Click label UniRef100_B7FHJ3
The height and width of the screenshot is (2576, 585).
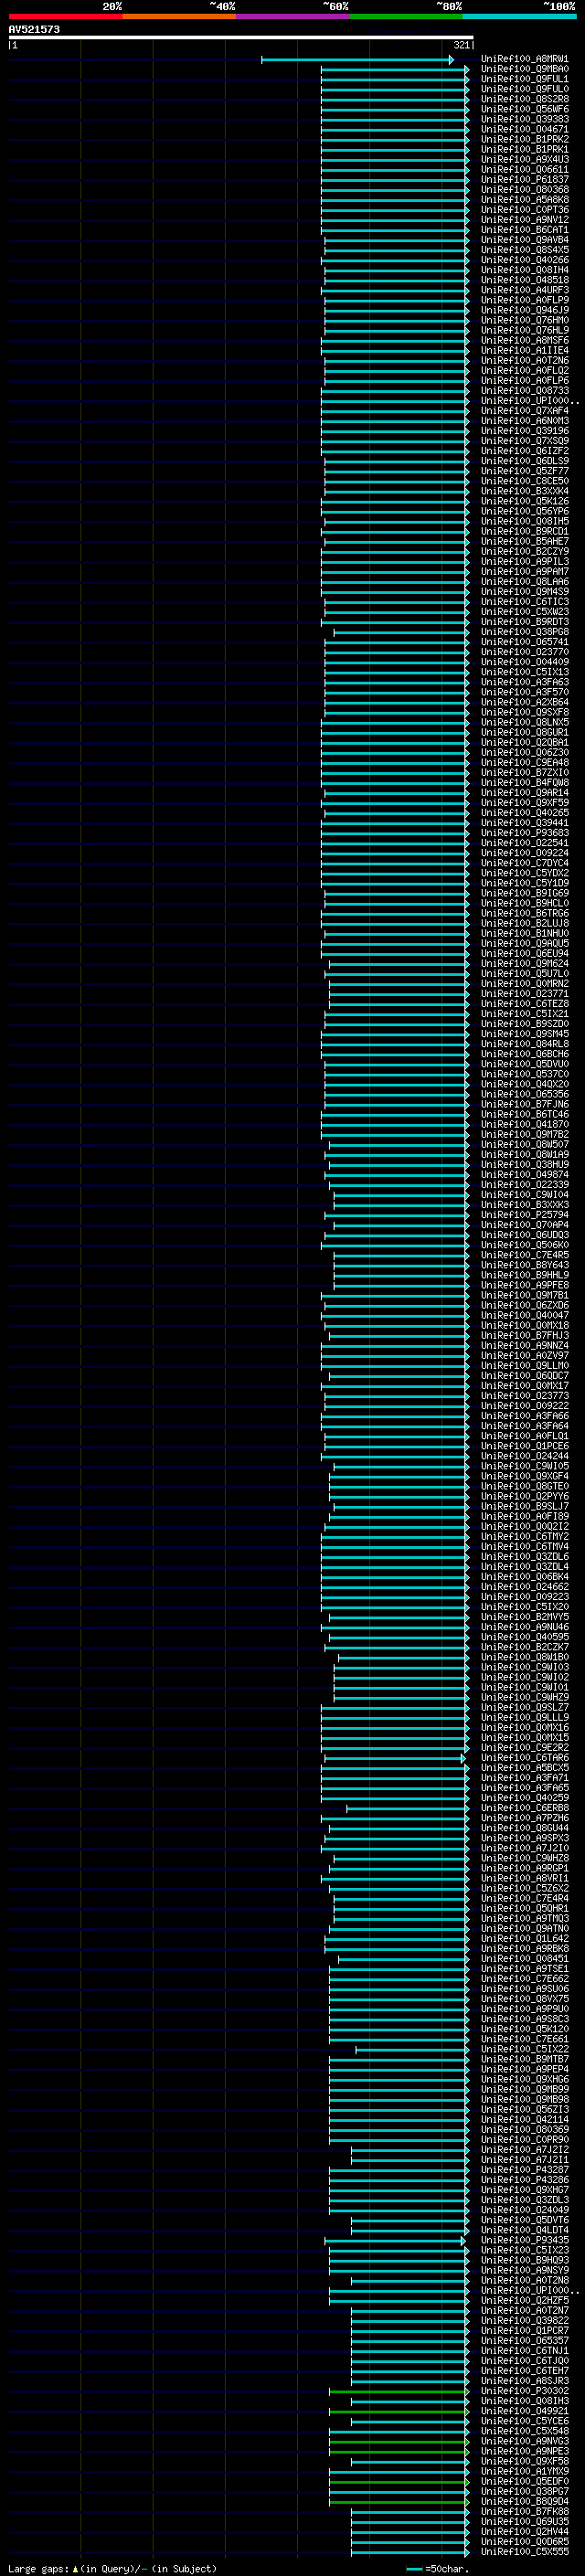pos(525,1335)
